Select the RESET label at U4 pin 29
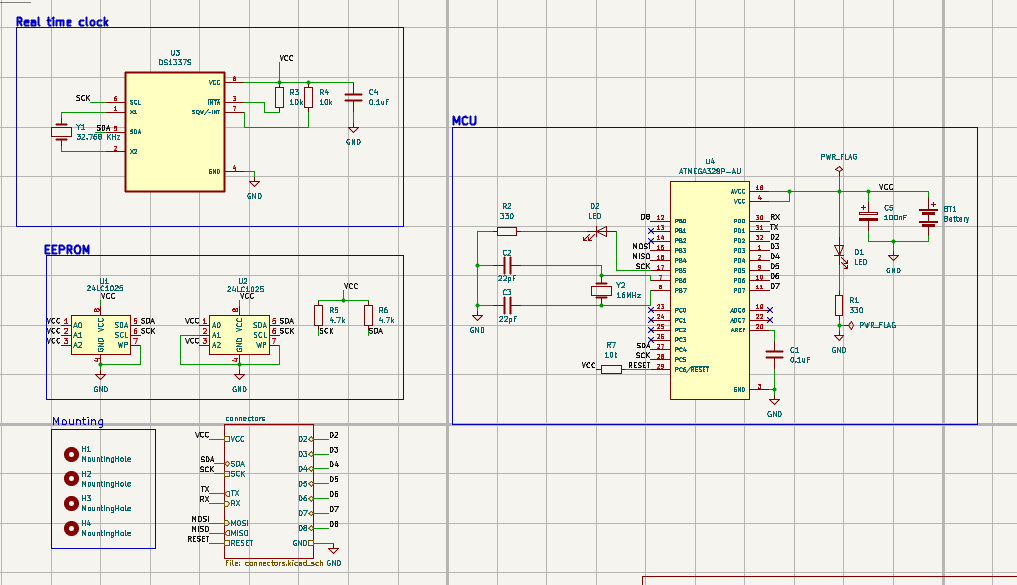The width and height of the screenshot is (1017, 585). point(639,365)
